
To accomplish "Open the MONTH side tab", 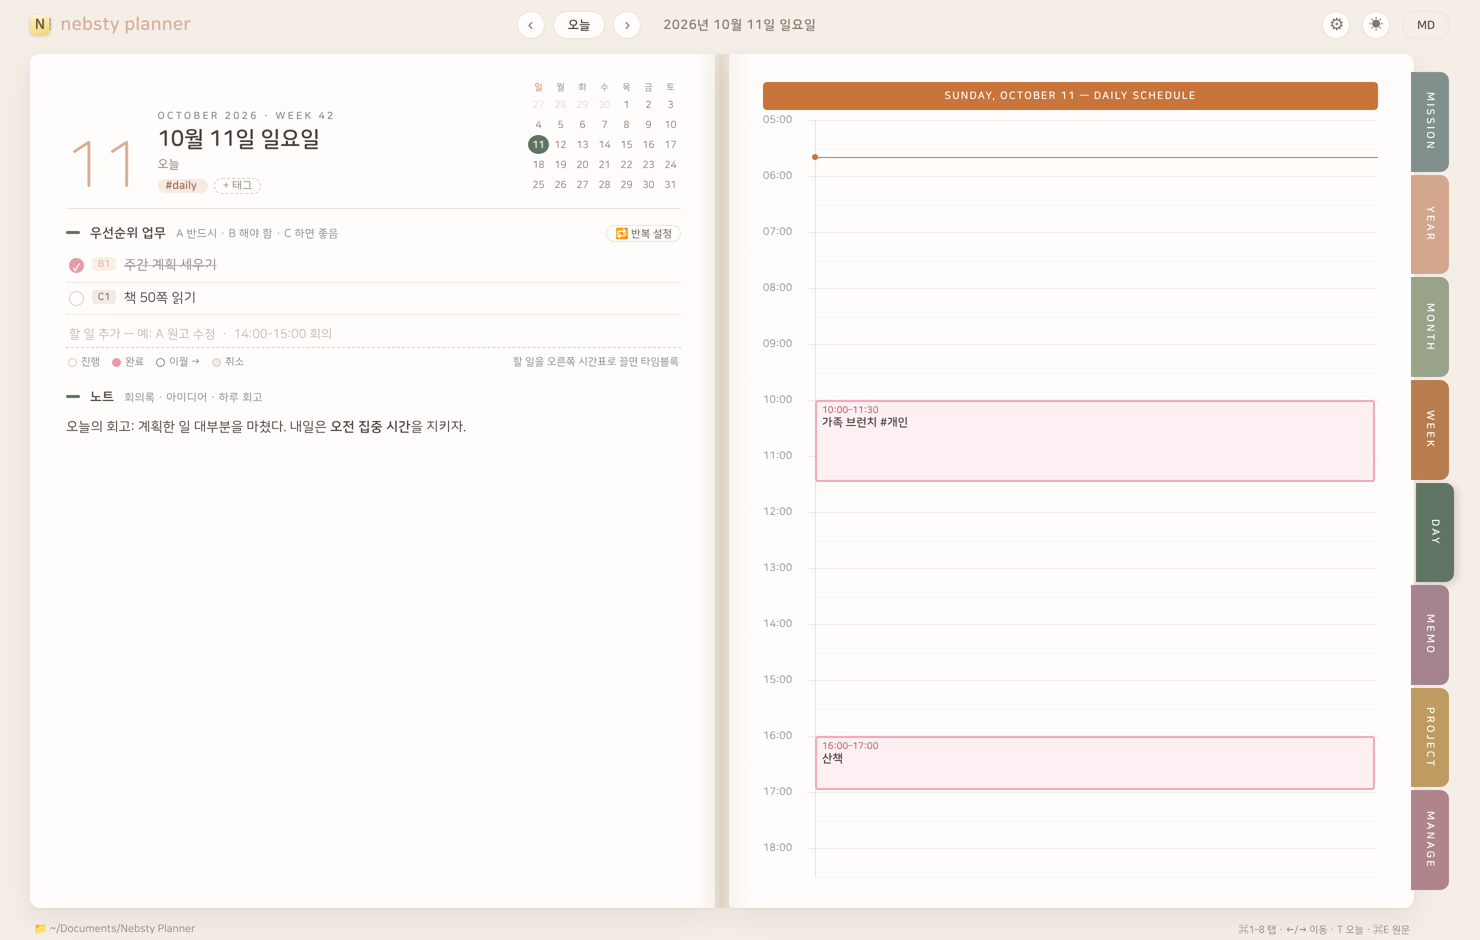I will click(1430, 327).
